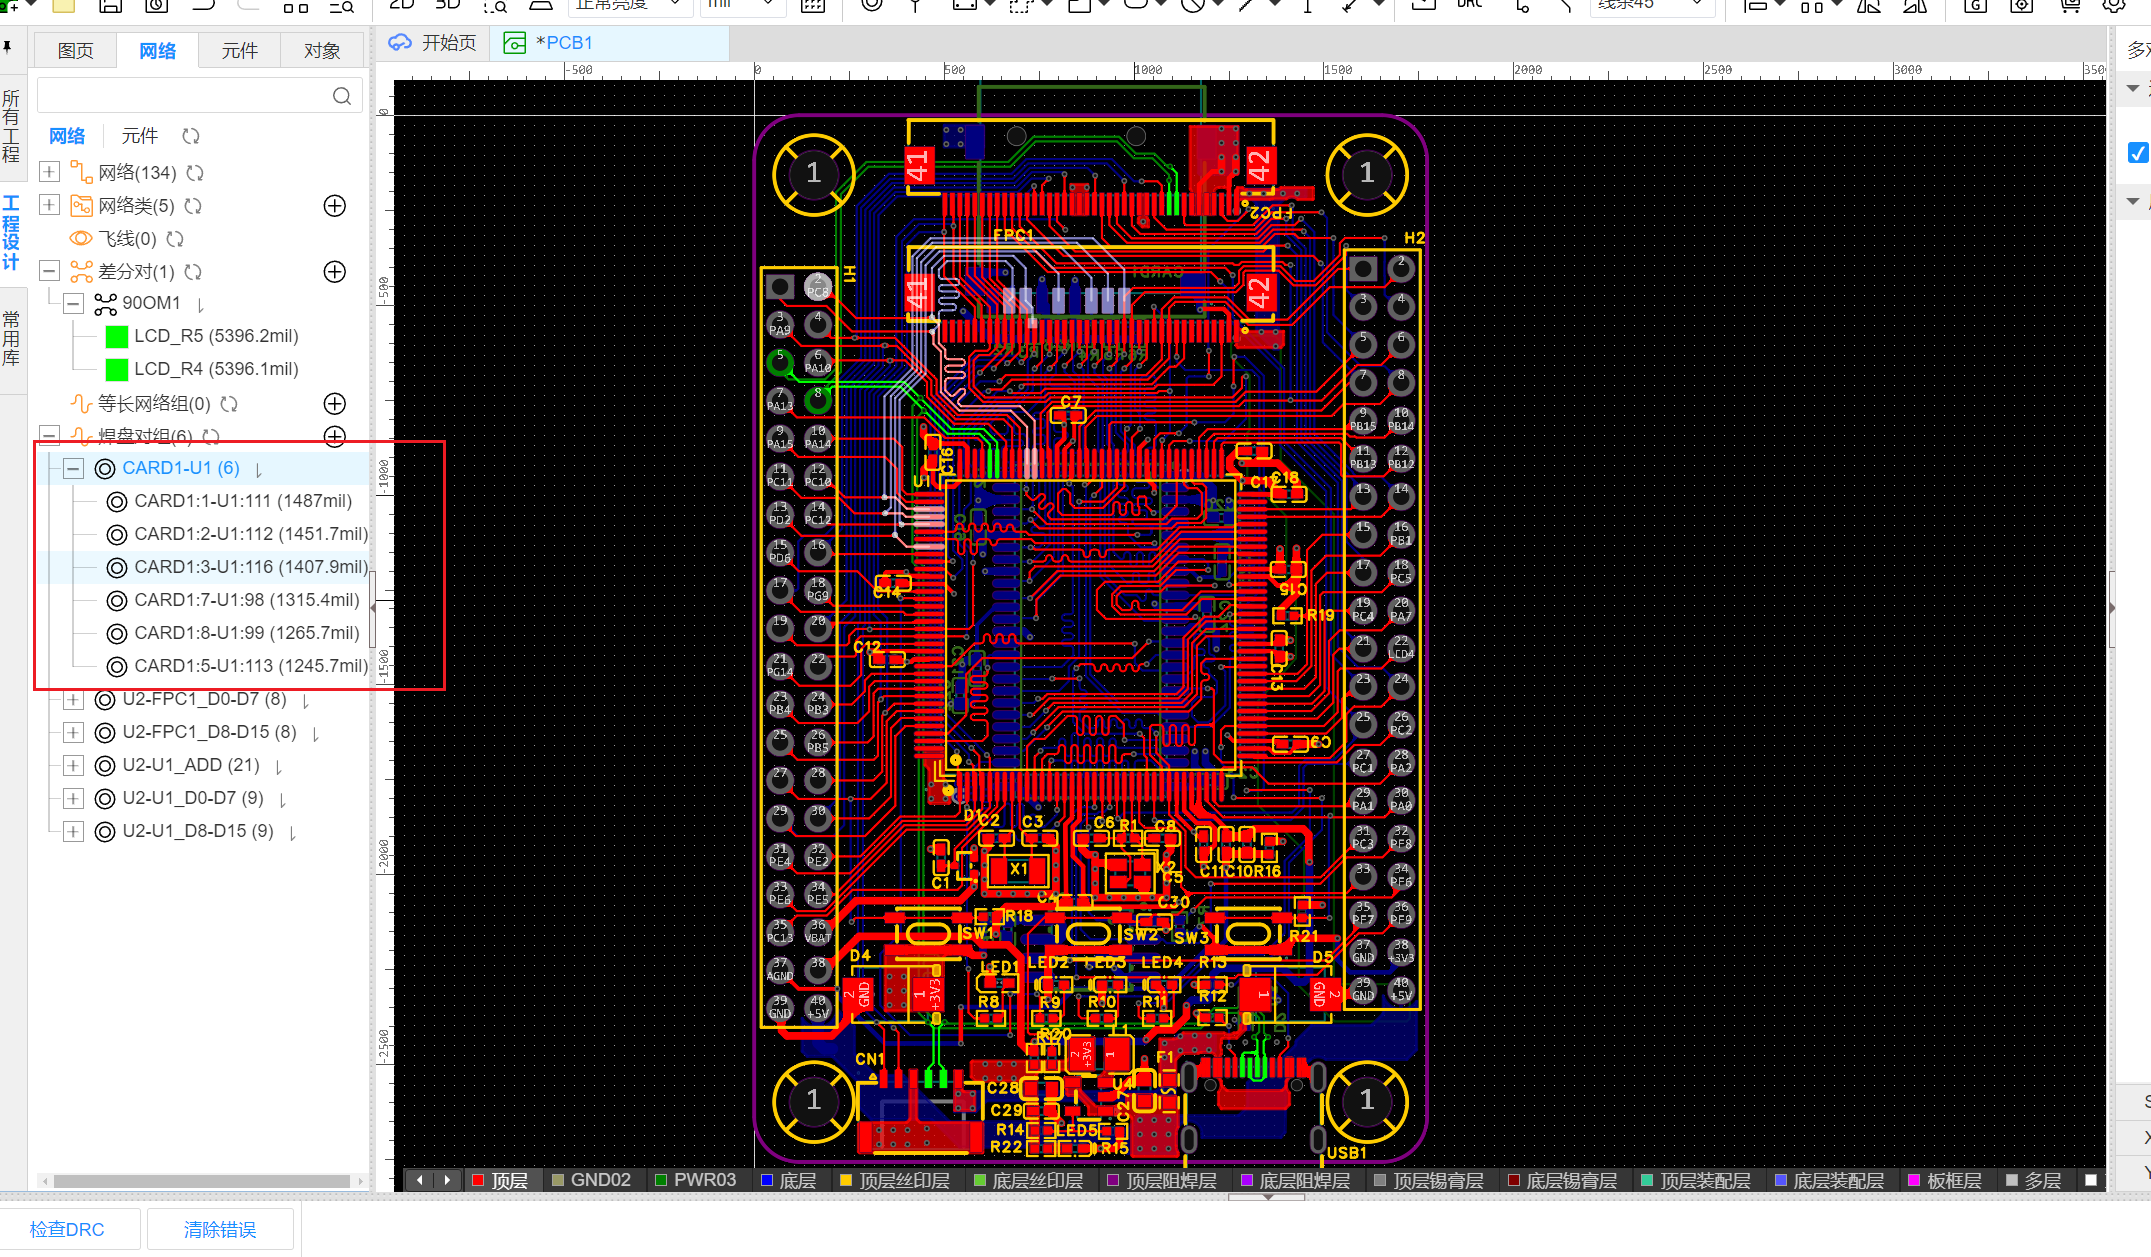2151x1257 pixels.
Task: Click the green color swatch of LCD_R5
Action: tap(116, 337)
